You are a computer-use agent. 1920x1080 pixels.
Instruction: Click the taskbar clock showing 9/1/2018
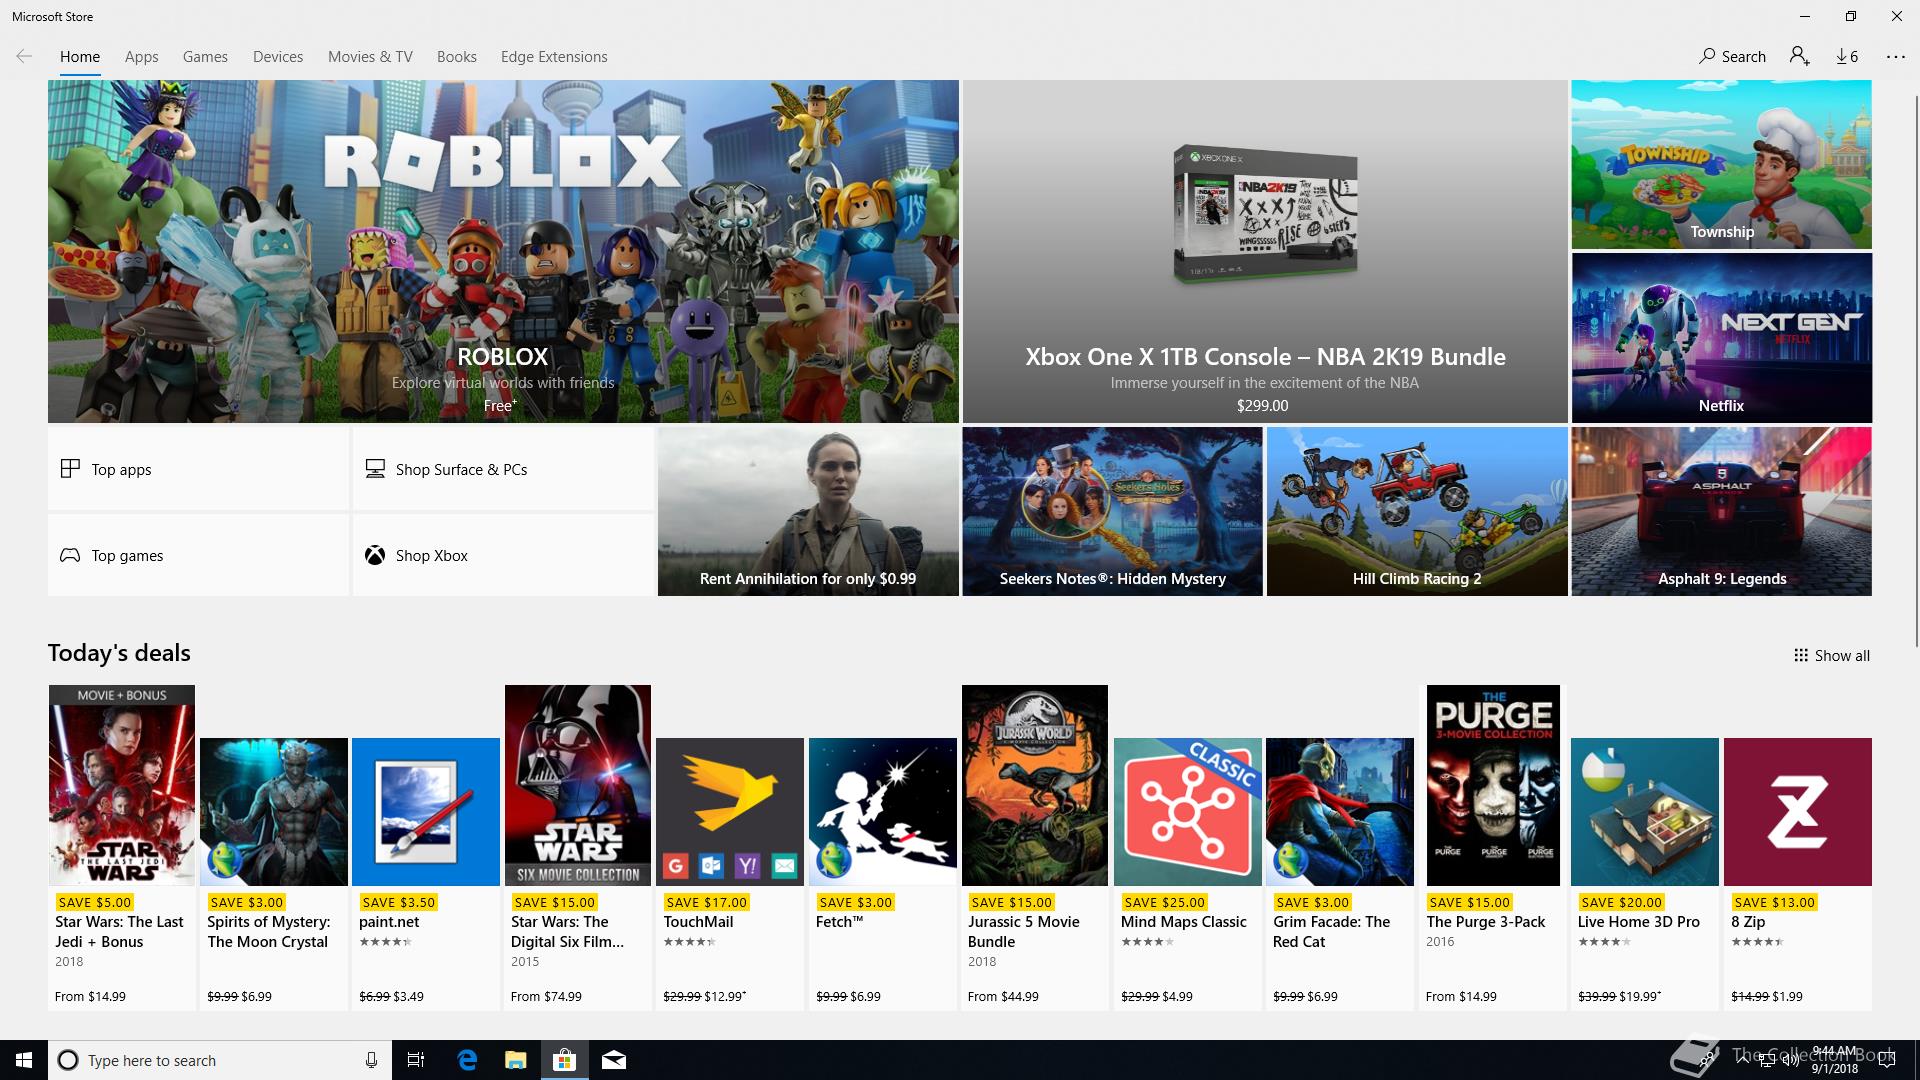pyautogui.click(x=1835, y=1060)
